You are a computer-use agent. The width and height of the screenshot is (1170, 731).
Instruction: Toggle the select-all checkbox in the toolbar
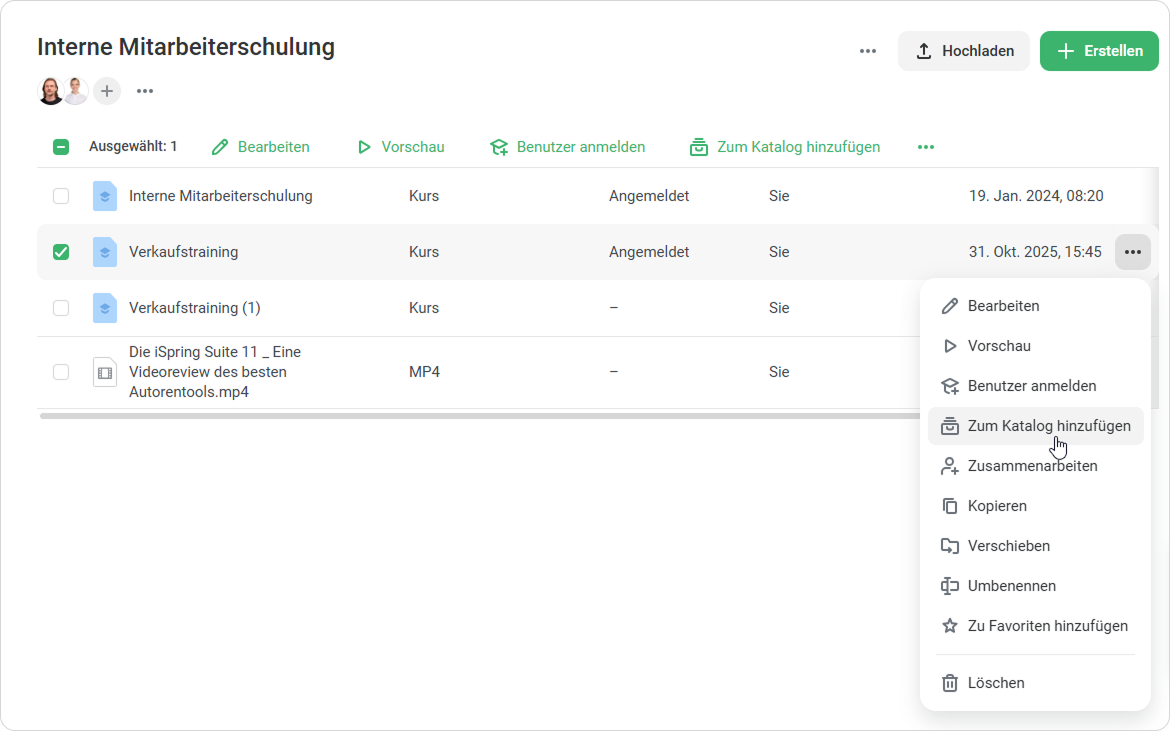pyautogui.click(x=61, y=147)
